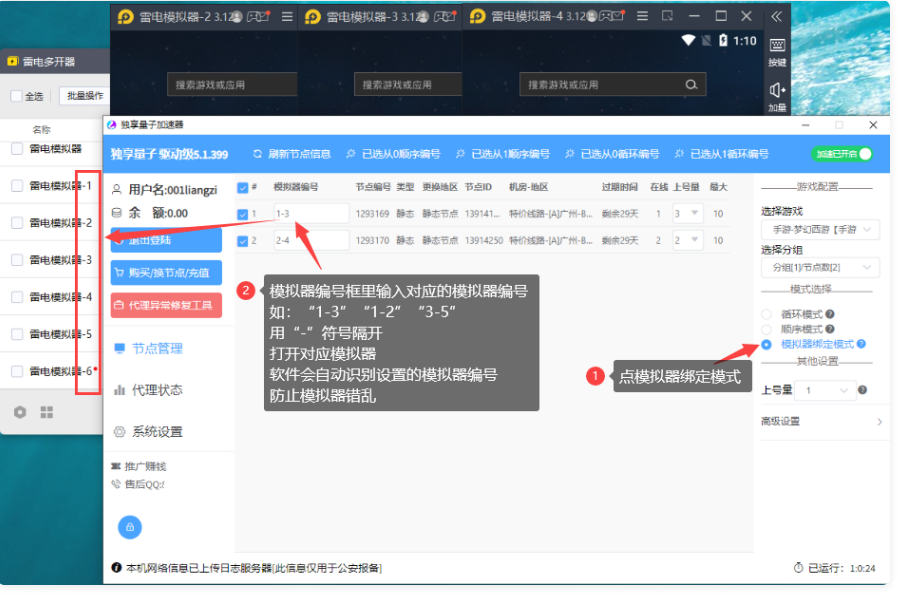Toggle 全选 checkbox in 雷电多开器
Image resolution: width=909 pixels, height=596 pixels.
[16, 96]
